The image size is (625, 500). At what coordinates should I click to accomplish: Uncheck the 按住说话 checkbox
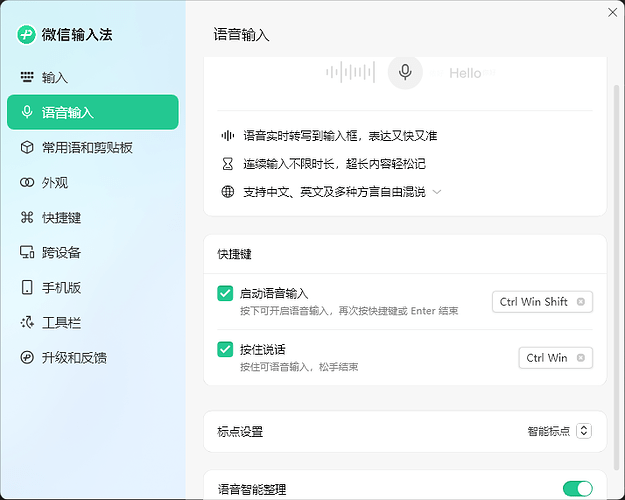225,349
